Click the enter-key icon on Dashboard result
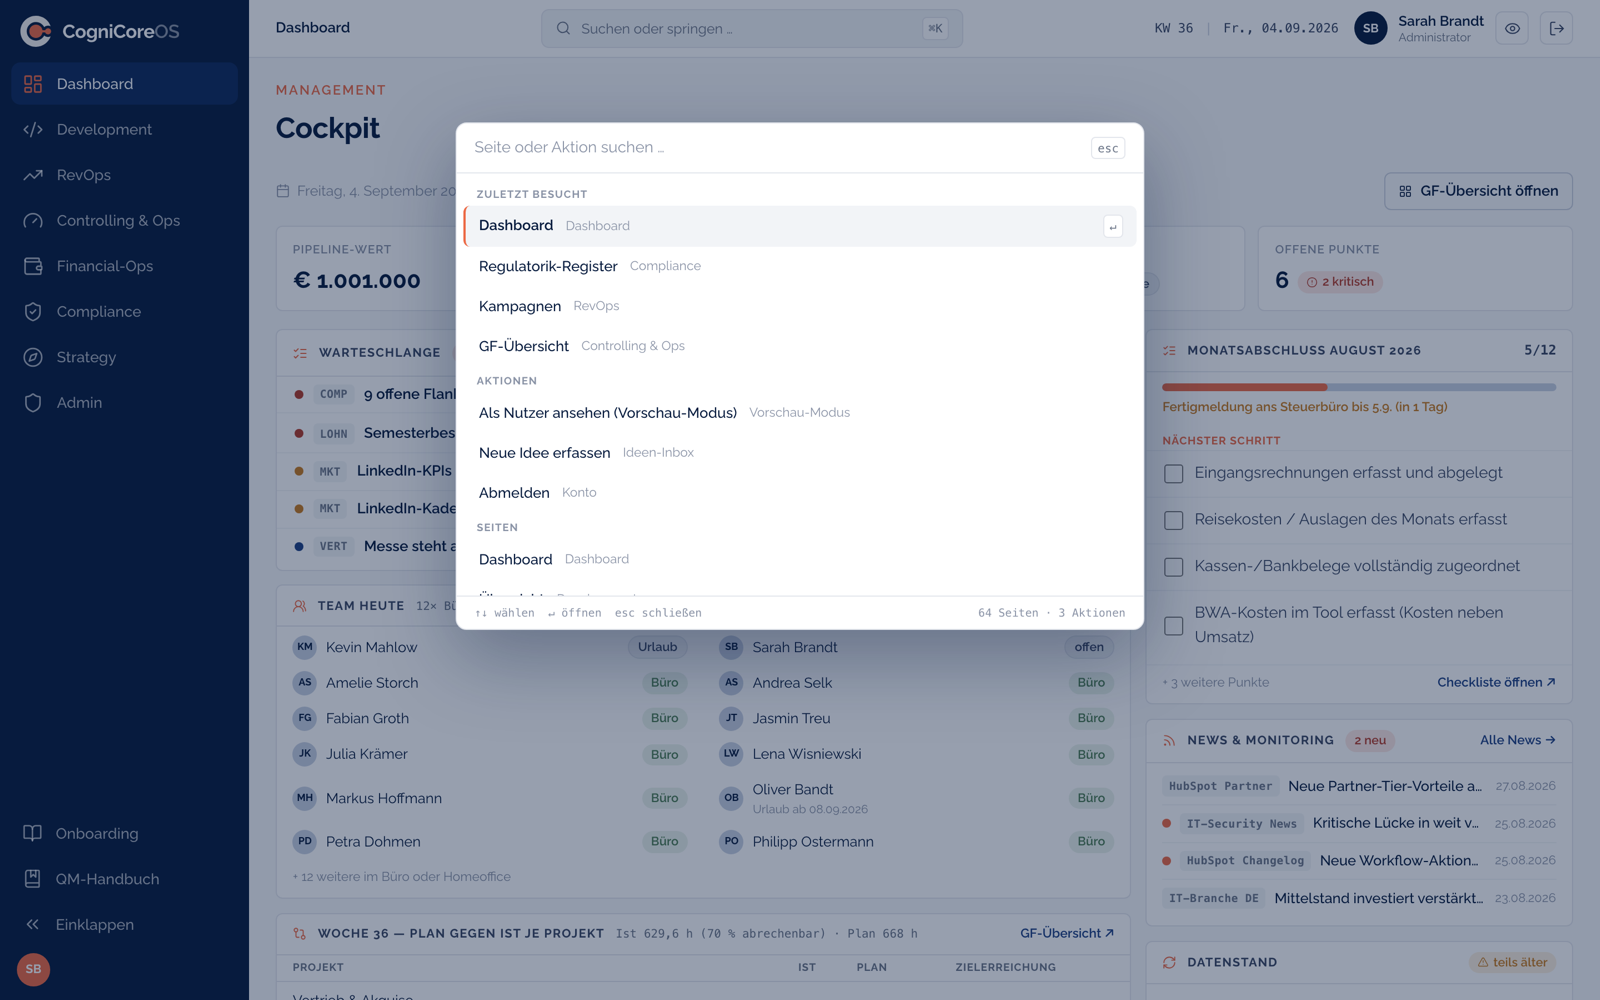Screen dimensions: 1600x1000 point(1112,227)
